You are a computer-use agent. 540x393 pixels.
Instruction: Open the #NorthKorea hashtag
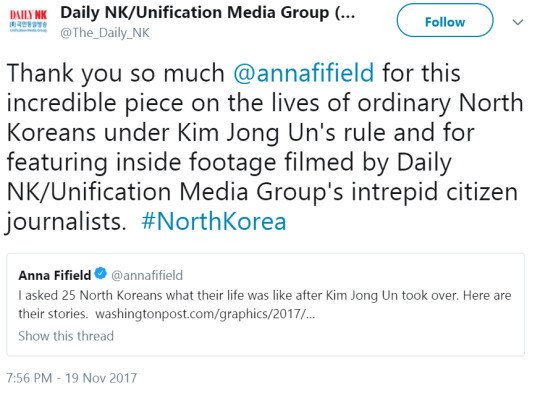[x=214, y=221]
